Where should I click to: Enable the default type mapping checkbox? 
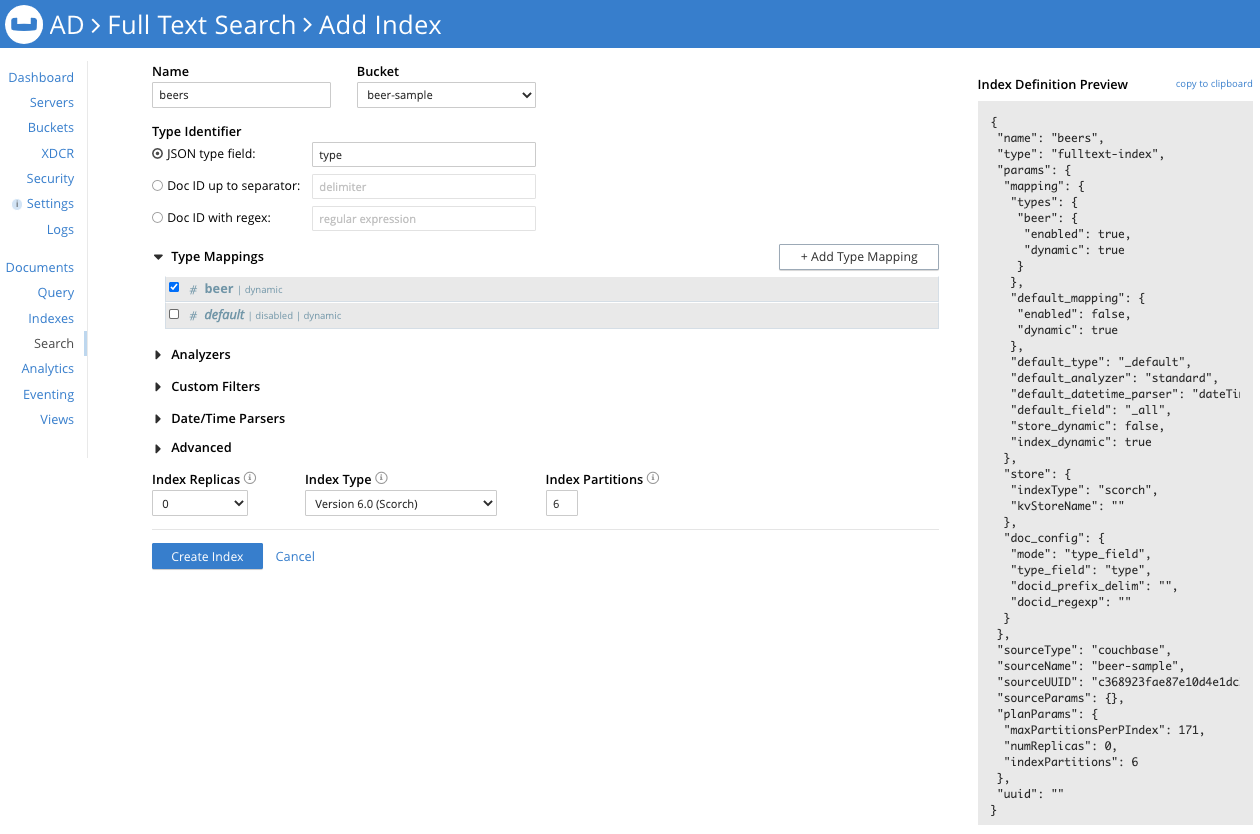(x=174, y=314)
